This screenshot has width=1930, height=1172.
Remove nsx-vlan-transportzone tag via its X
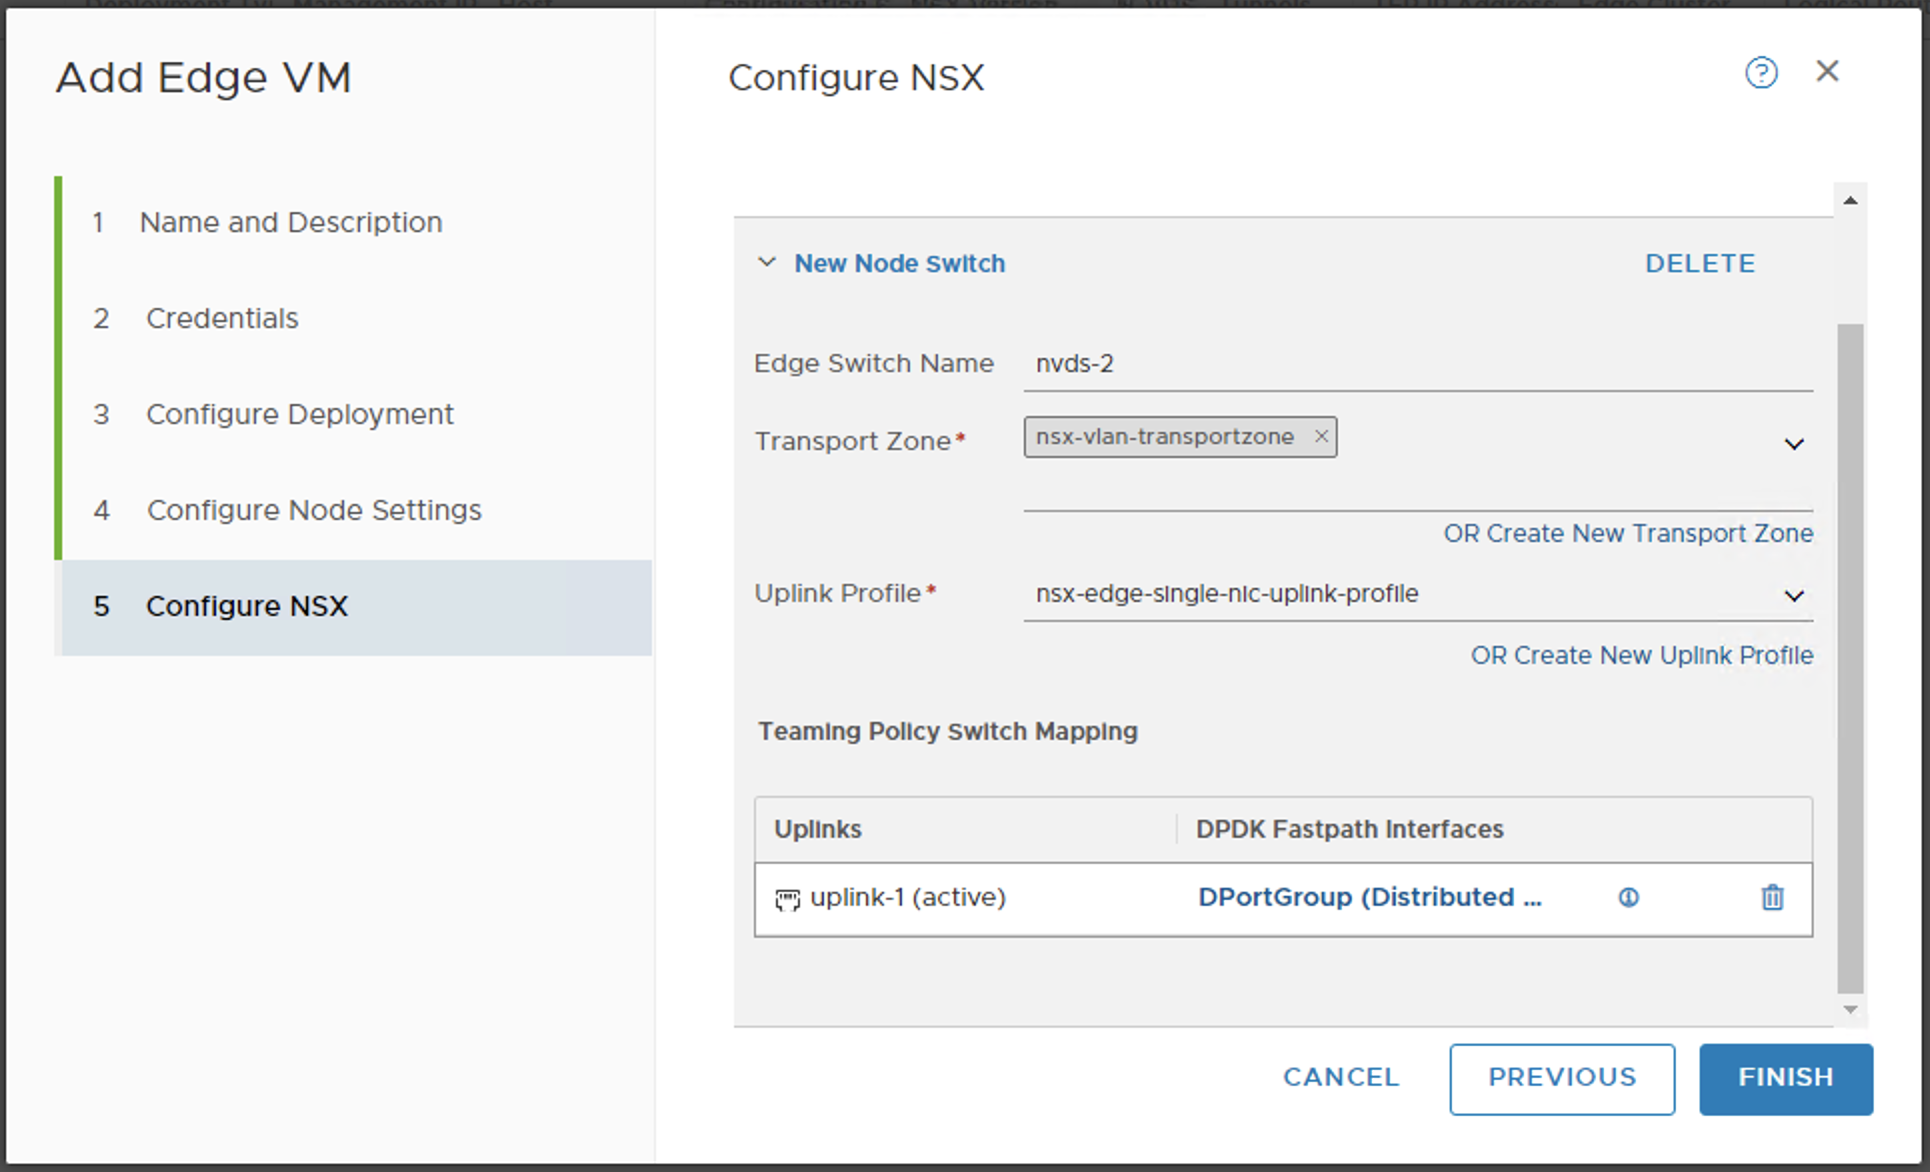(x=1321, y=436)
